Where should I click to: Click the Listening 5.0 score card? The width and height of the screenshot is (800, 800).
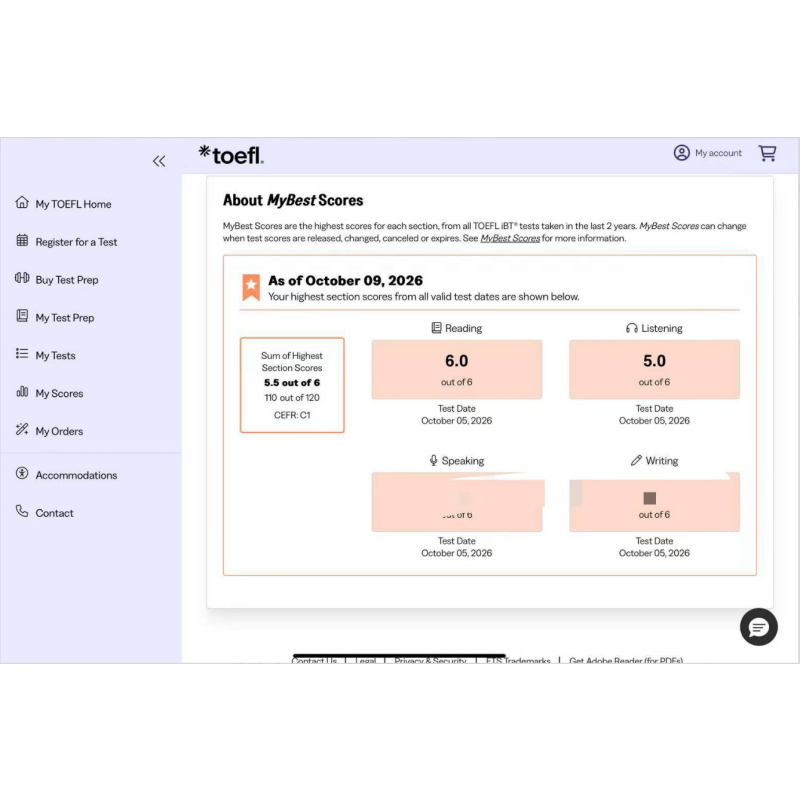coord(654,369)
